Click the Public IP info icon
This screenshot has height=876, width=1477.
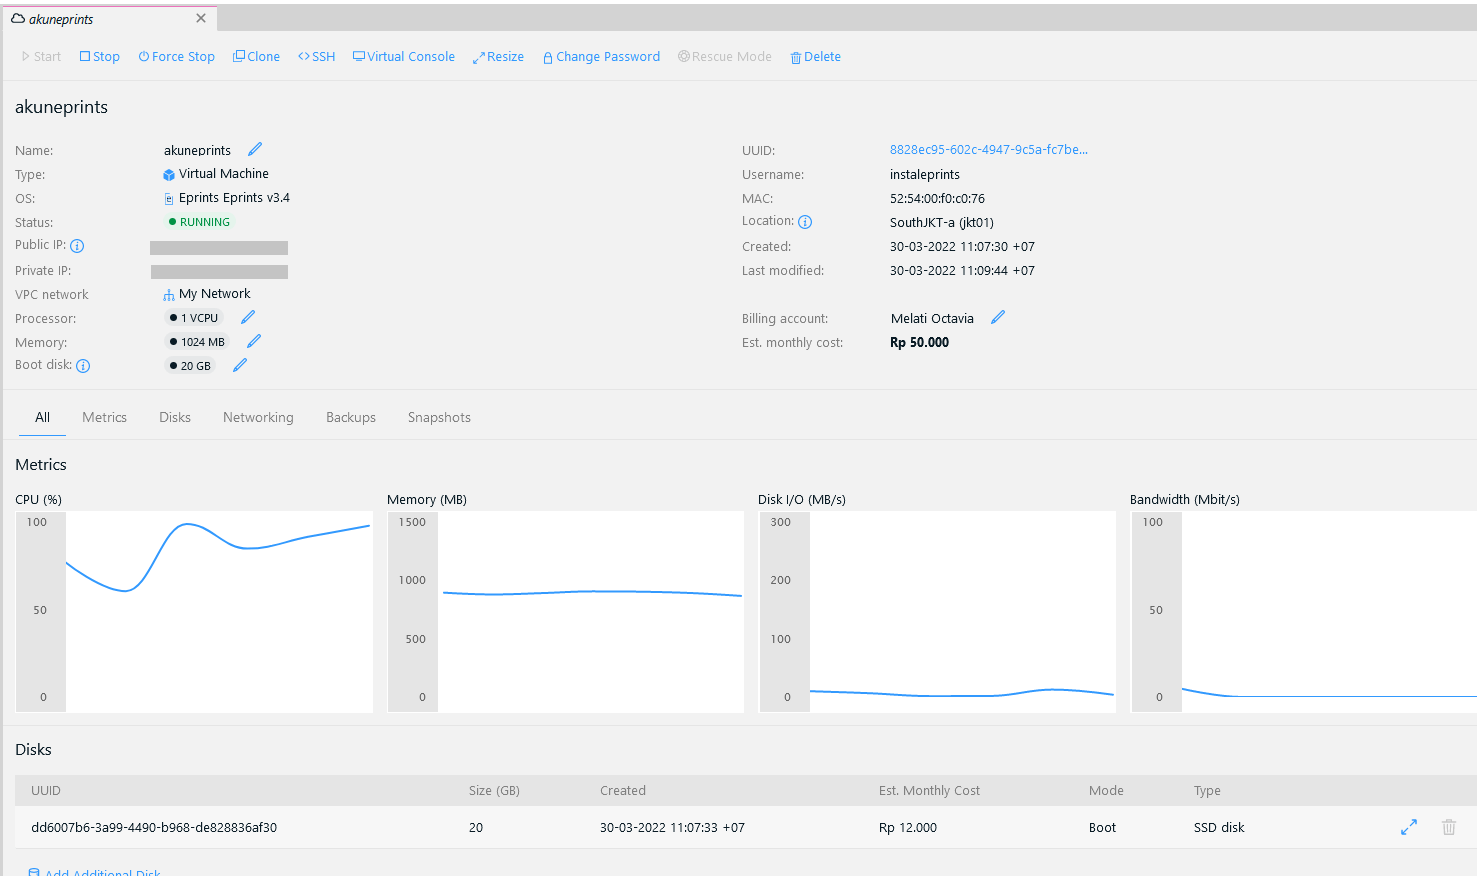[x=77, y=246]
